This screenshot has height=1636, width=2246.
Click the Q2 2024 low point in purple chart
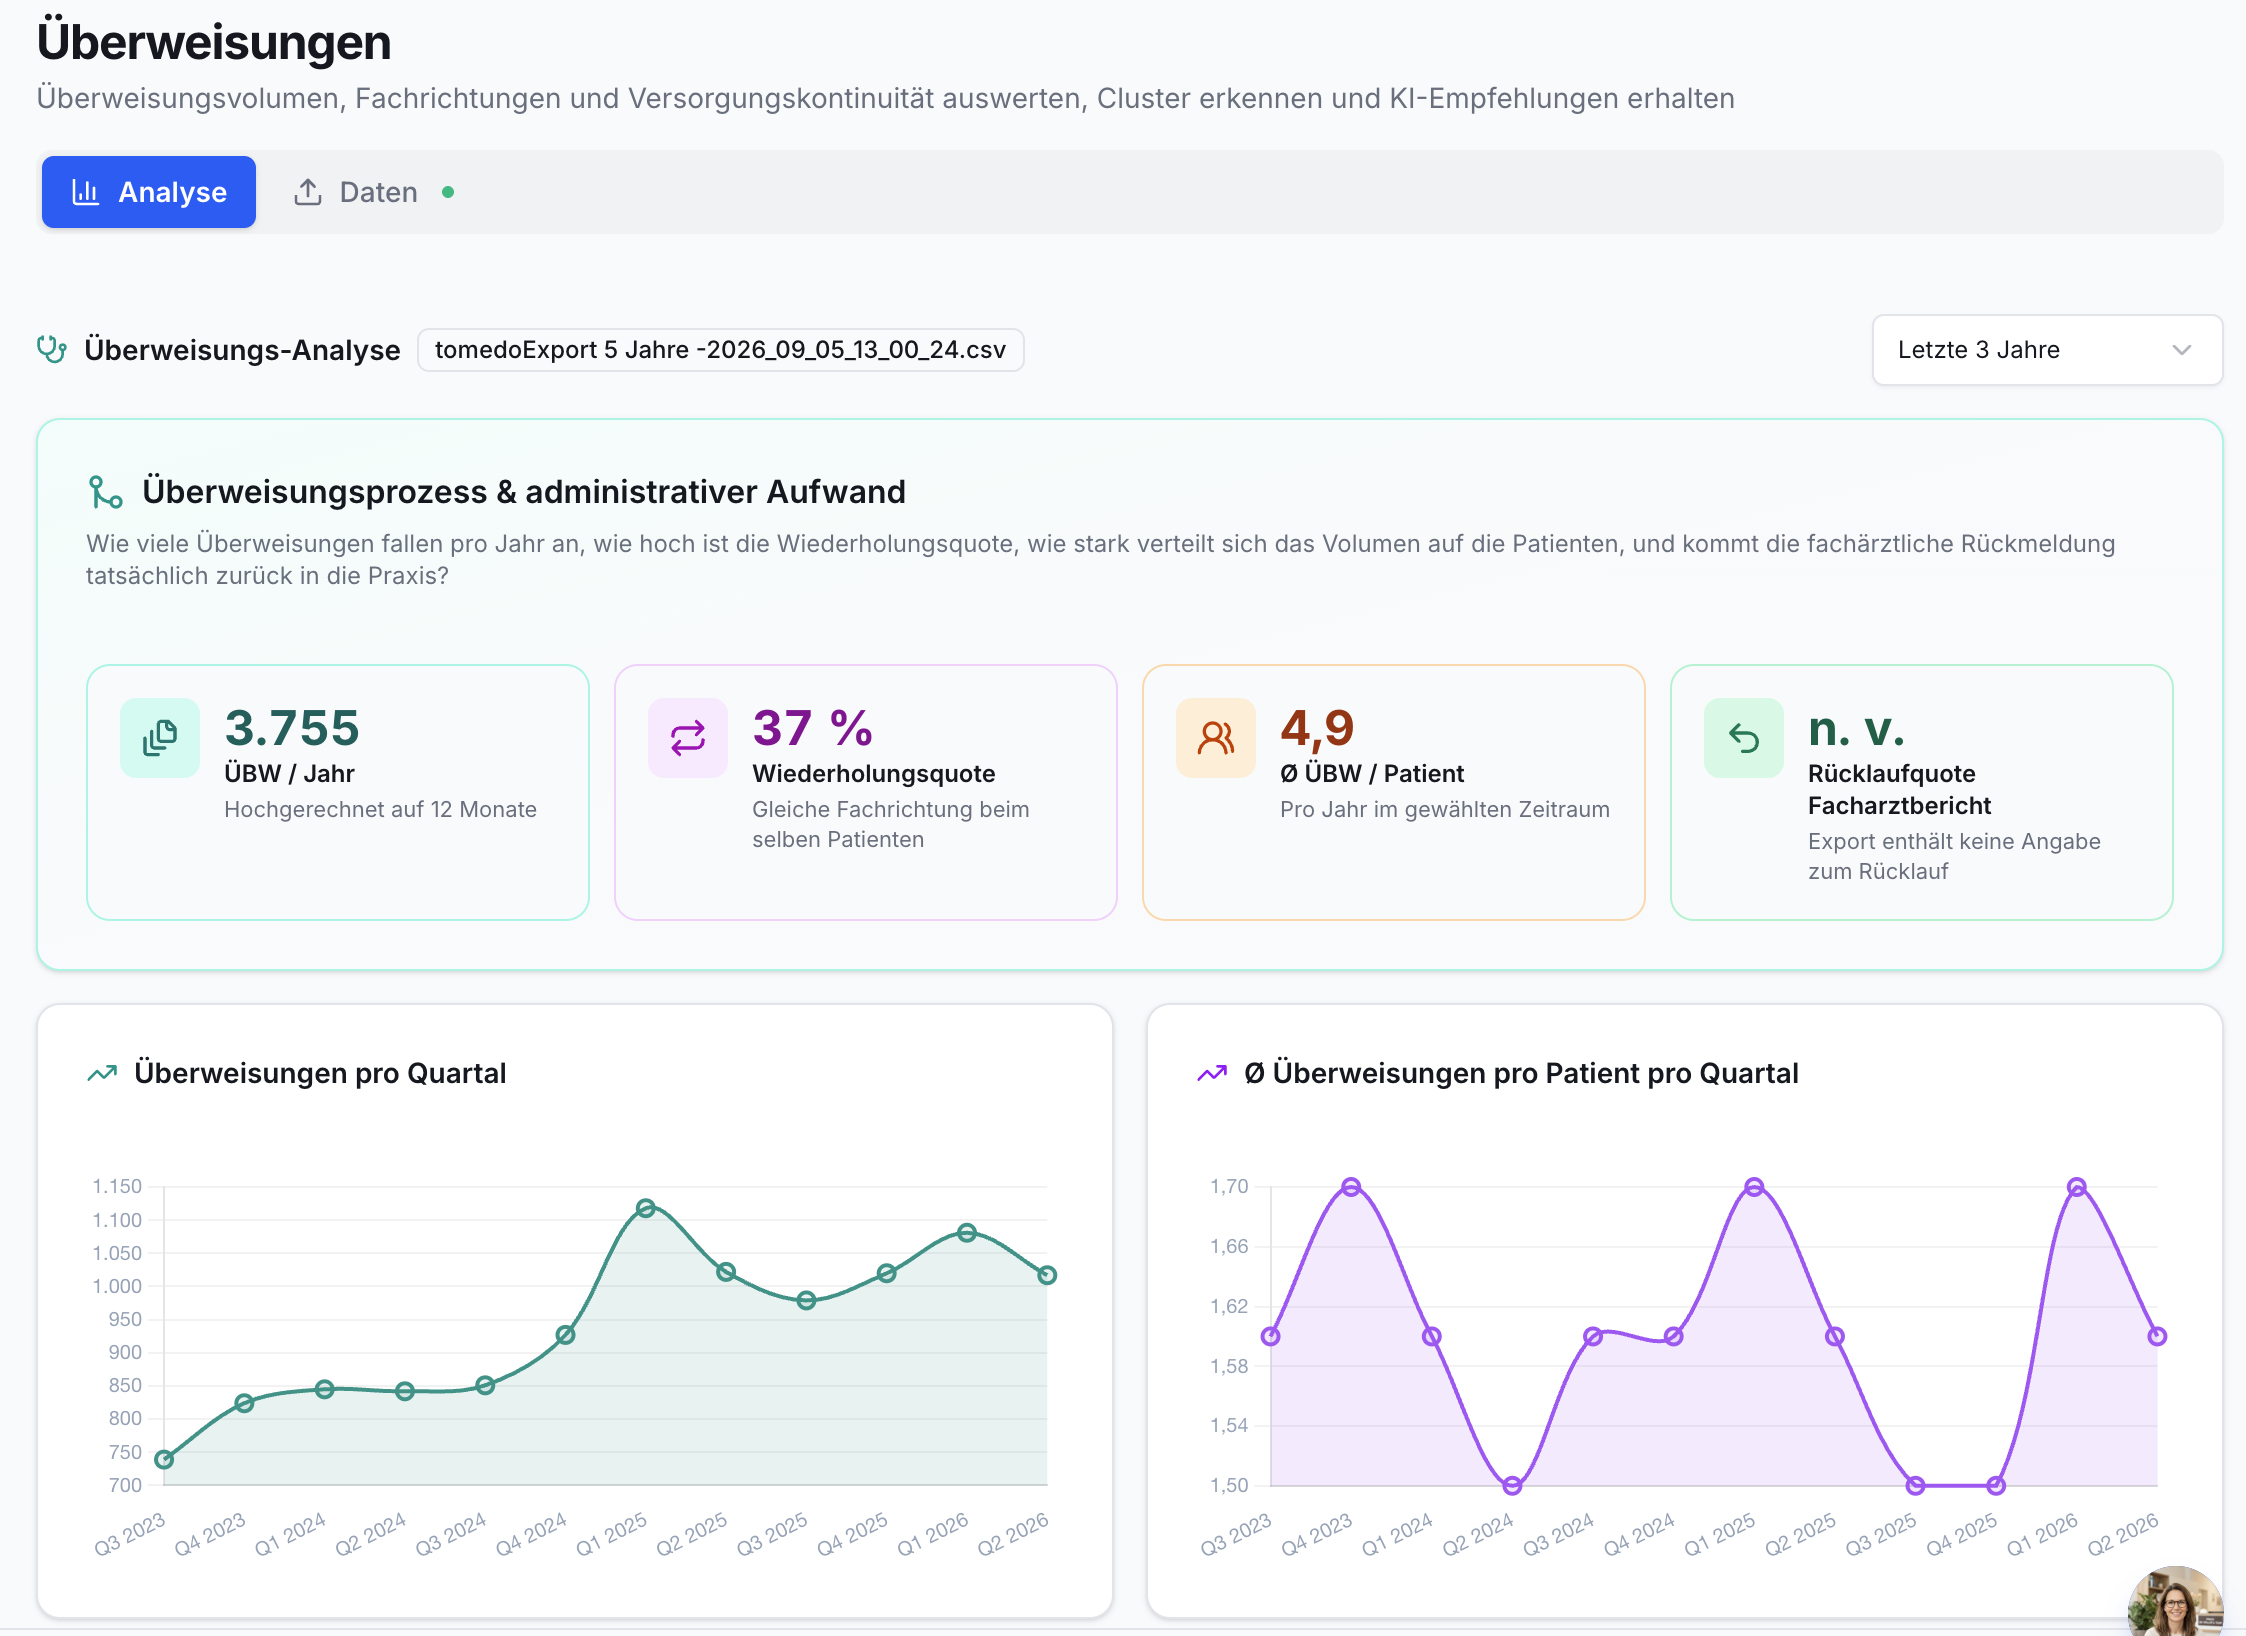1512,1486
